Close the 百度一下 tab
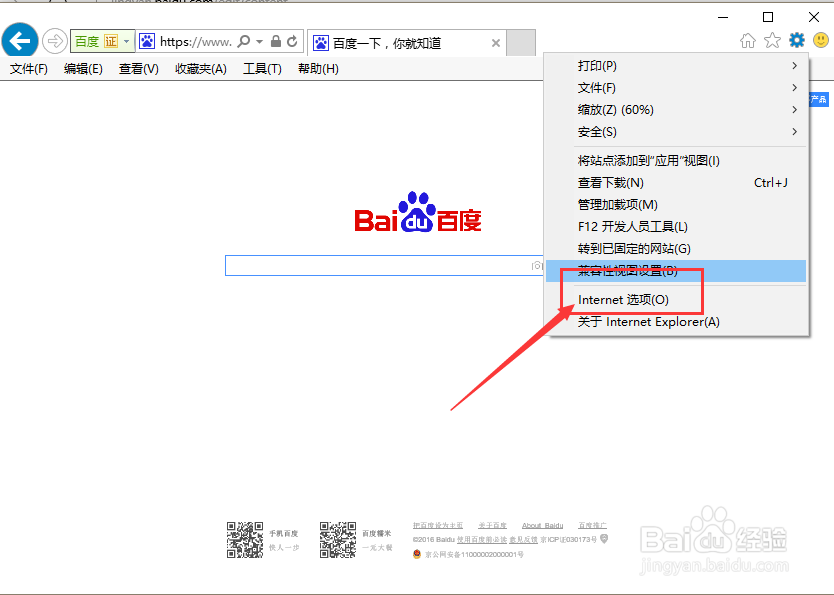 point(496,43)
